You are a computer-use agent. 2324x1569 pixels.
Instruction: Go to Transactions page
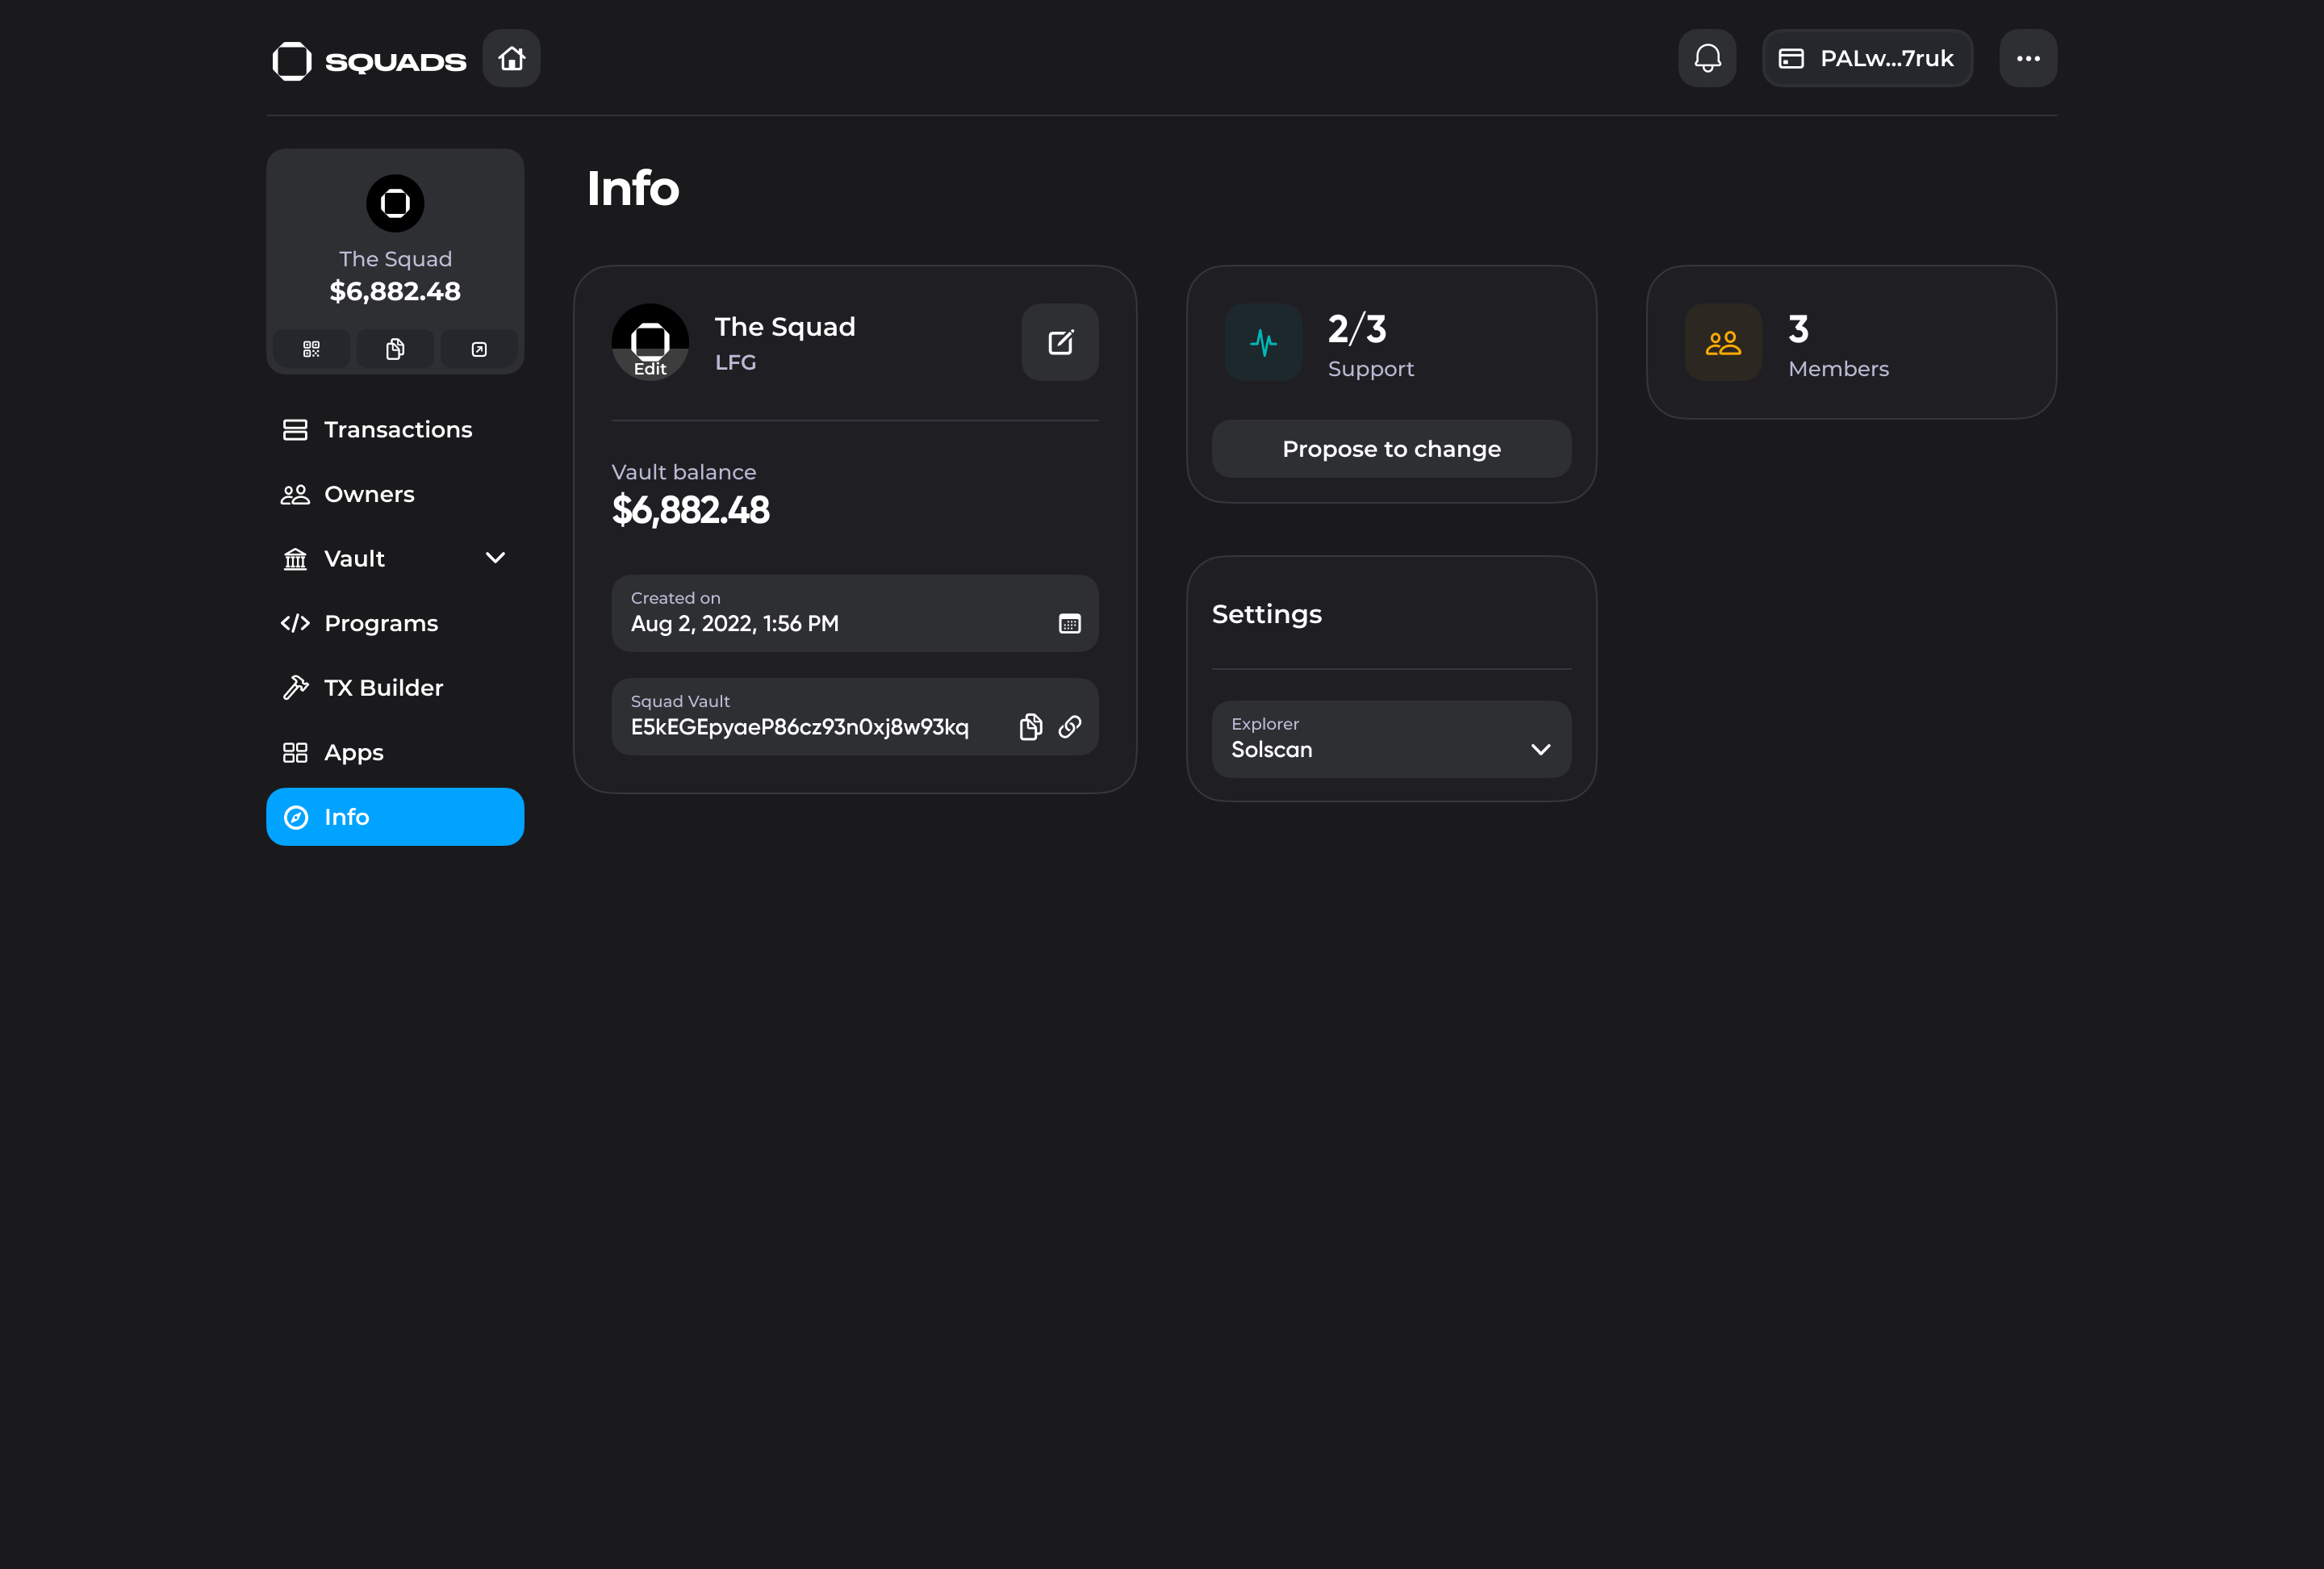coord(397,429)
